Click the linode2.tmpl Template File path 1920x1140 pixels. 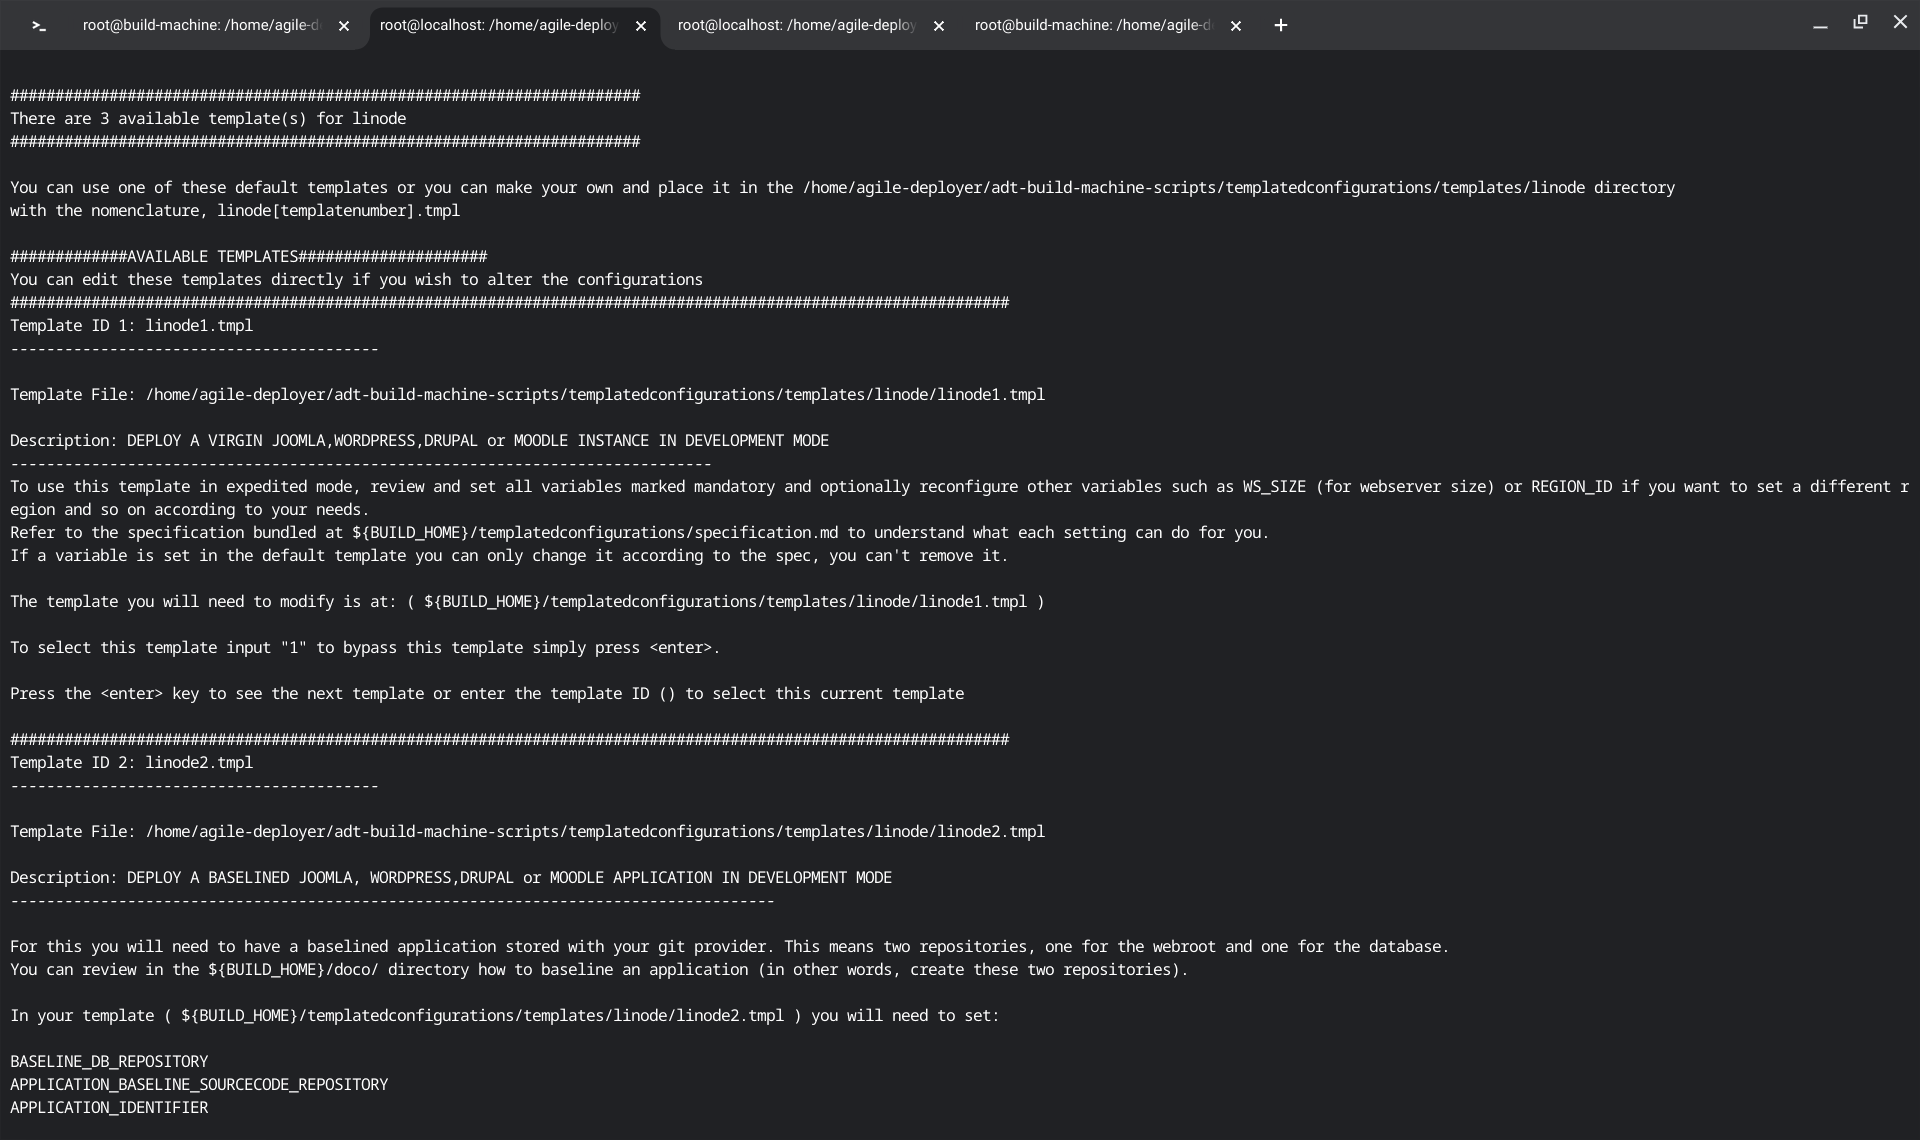[595, 832]
